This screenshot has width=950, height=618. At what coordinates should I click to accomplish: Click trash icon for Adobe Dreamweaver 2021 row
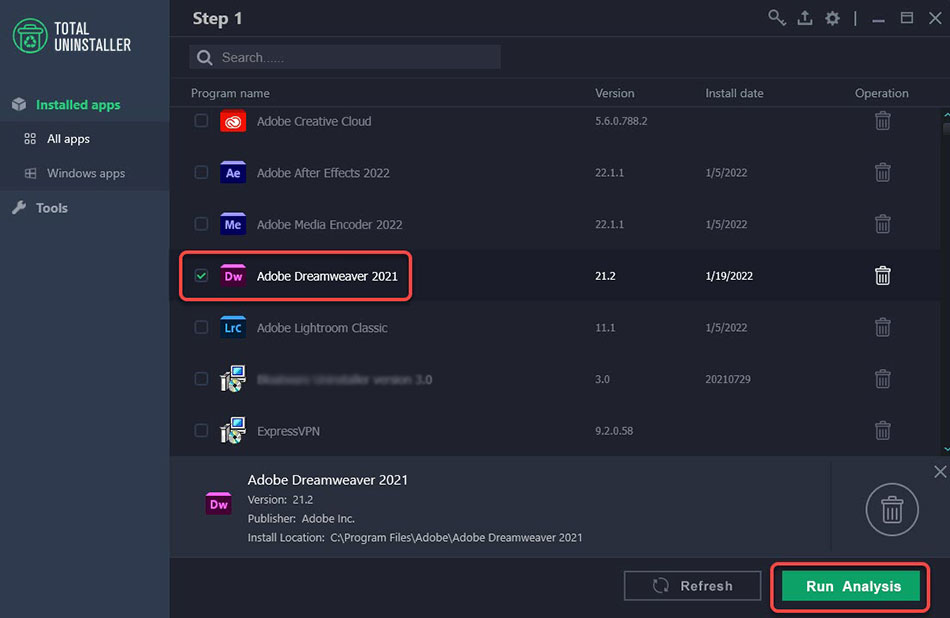(883, 276)
